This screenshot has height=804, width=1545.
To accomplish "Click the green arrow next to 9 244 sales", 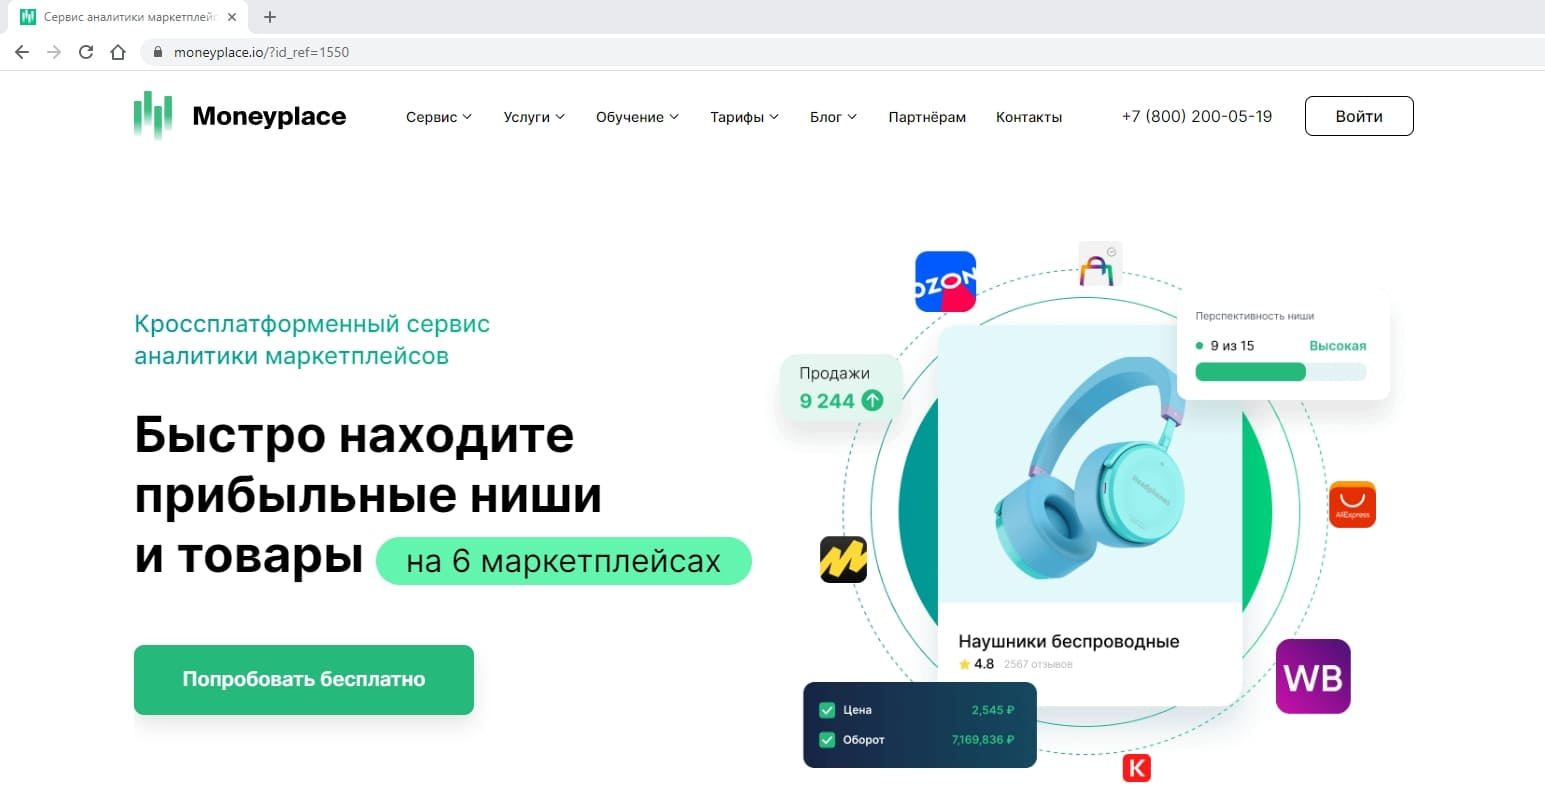I will [872, 401].
